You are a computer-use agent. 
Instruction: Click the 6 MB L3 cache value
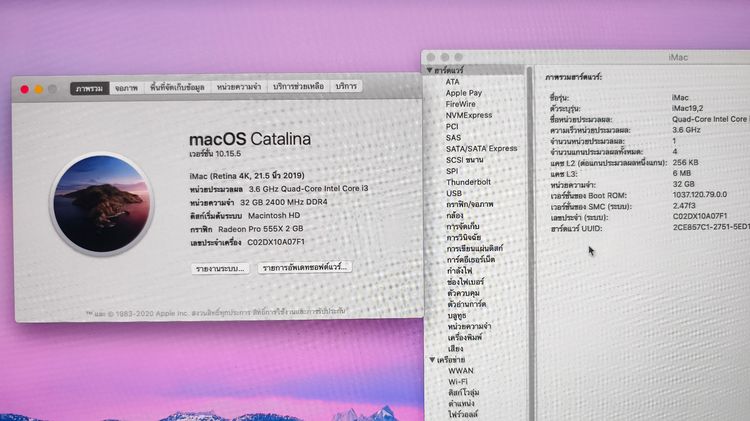click(682, 173)
